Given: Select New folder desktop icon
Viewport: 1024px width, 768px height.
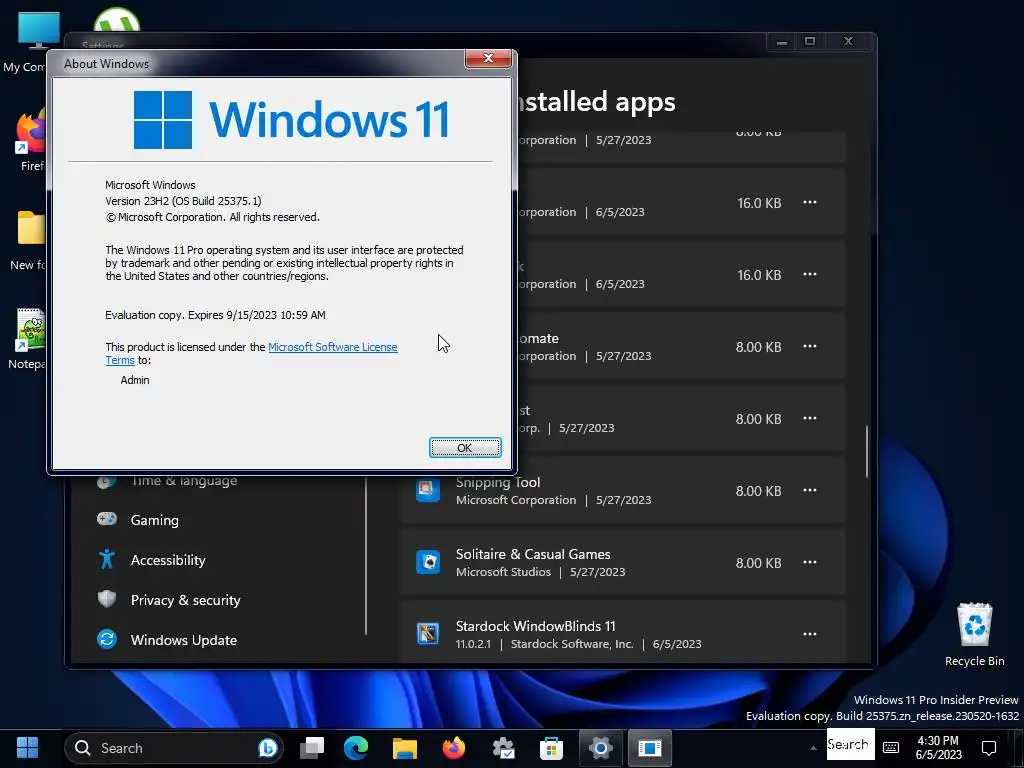Looking at the screenshot, I should pyautogui.click(x=27, y=240).
